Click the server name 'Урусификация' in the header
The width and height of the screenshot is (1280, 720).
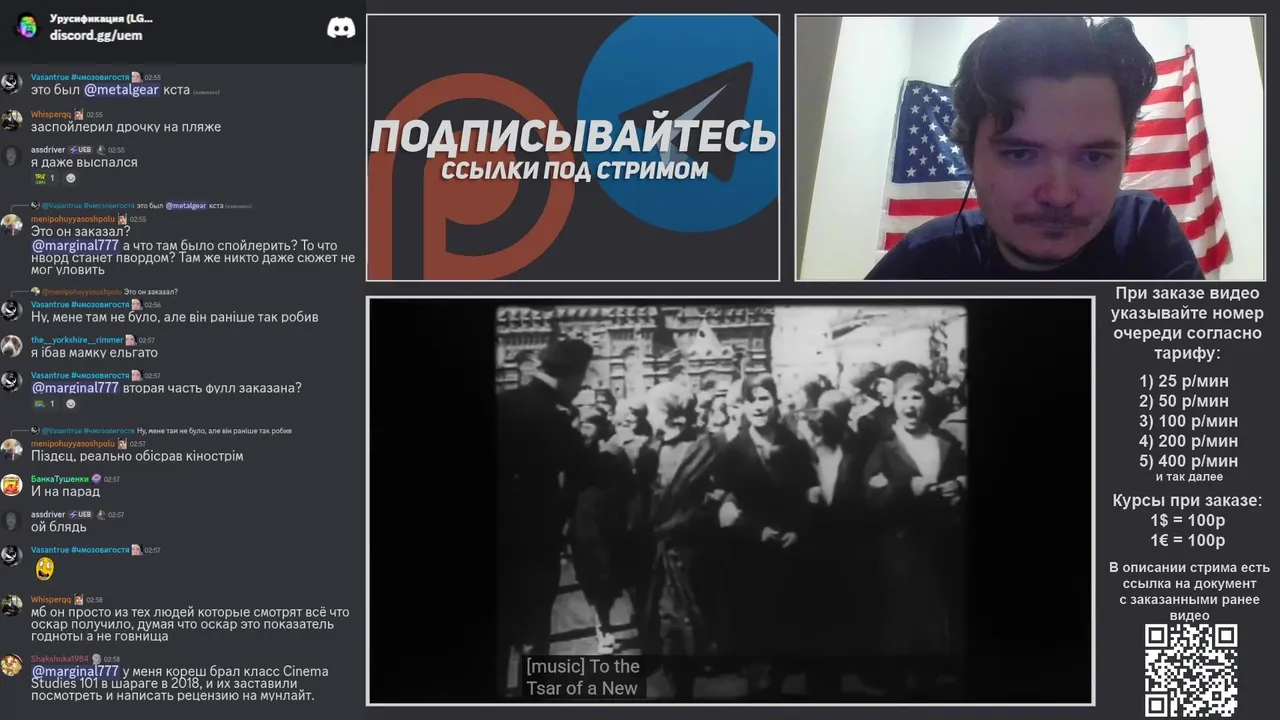(101, 19)
